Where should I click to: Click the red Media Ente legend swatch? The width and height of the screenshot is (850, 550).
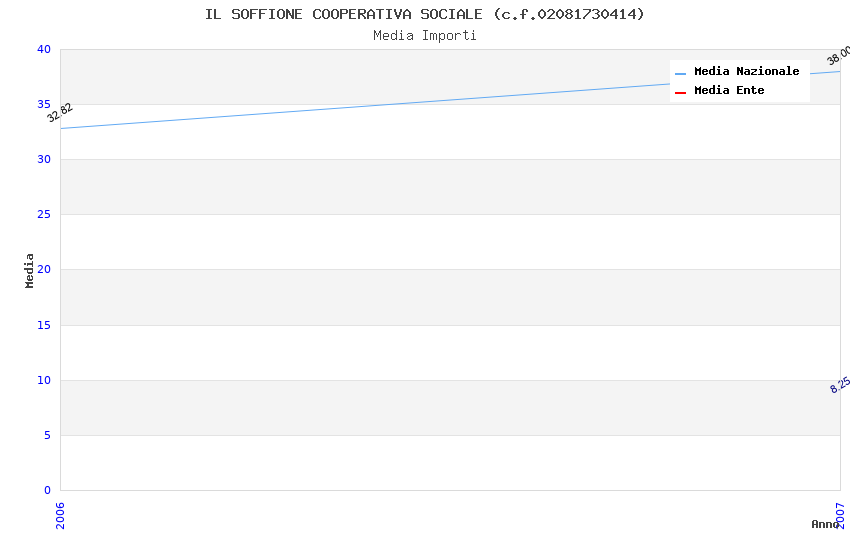coord(680,92)
